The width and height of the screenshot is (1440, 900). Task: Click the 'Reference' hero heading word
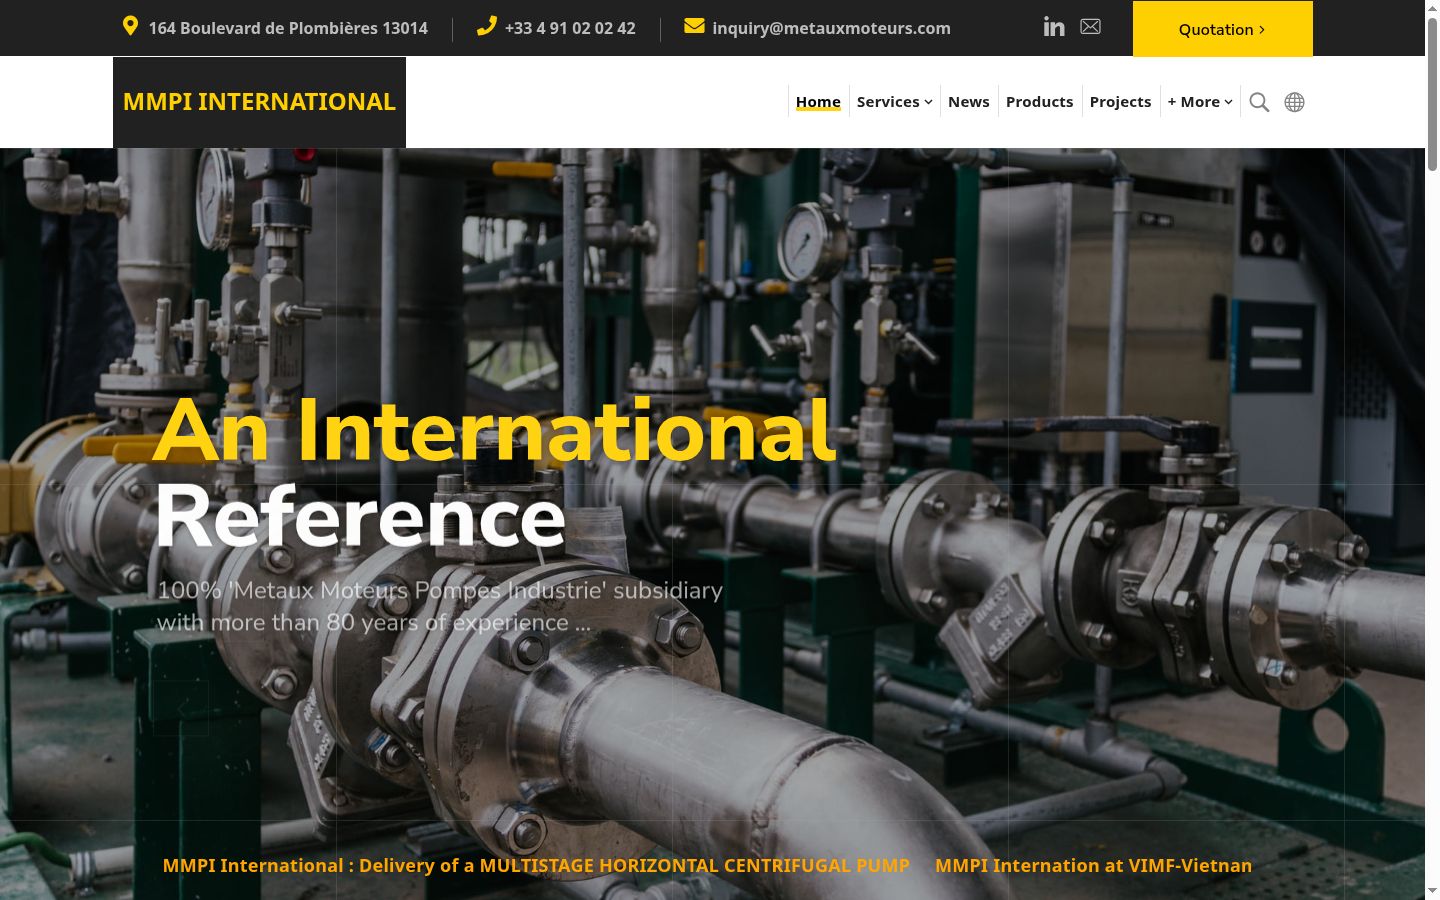click(360, 517)
